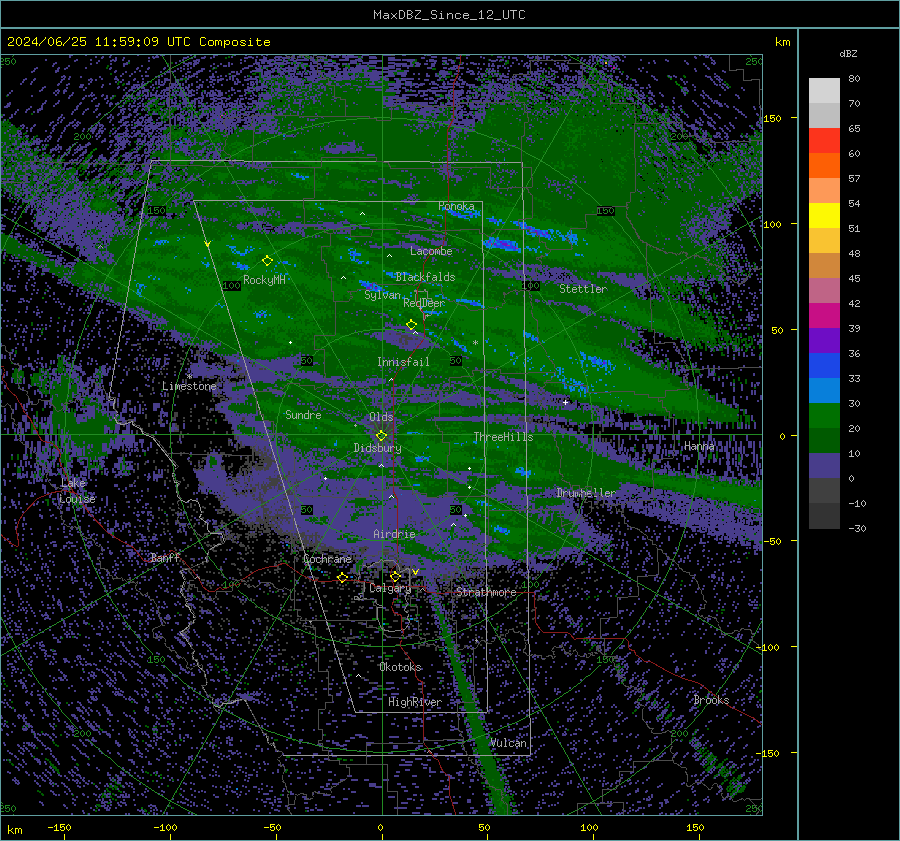Click the 80 value on dBZ scale
The image size is (900, 841).
click(x=854, y=79)
